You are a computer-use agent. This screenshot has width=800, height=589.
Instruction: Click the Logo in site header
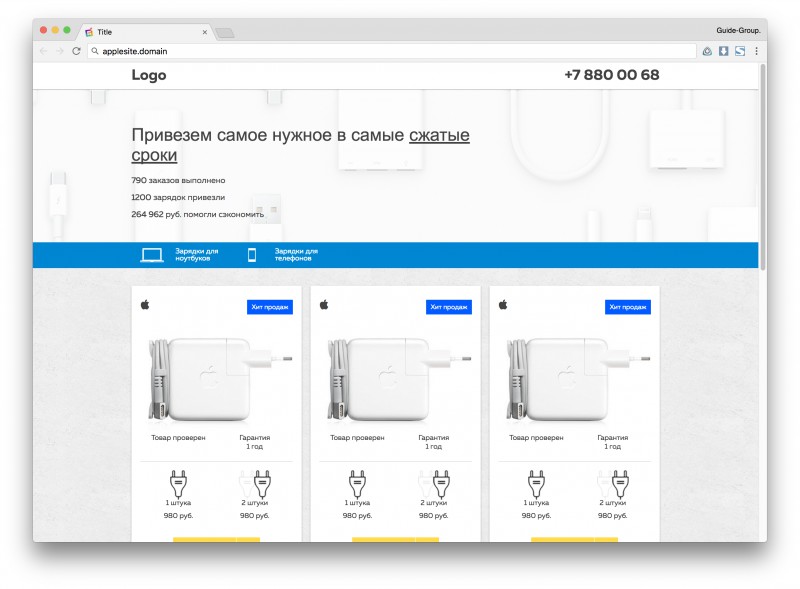149,75
